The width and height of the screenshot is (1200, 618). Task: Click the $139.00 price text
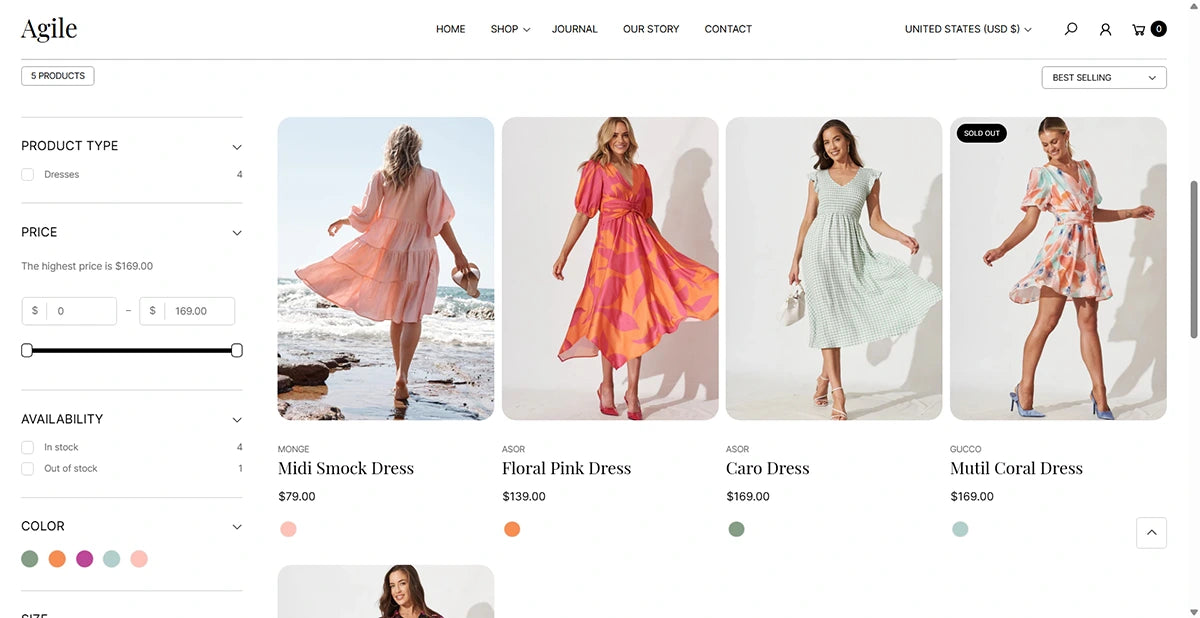coord(524,496)
